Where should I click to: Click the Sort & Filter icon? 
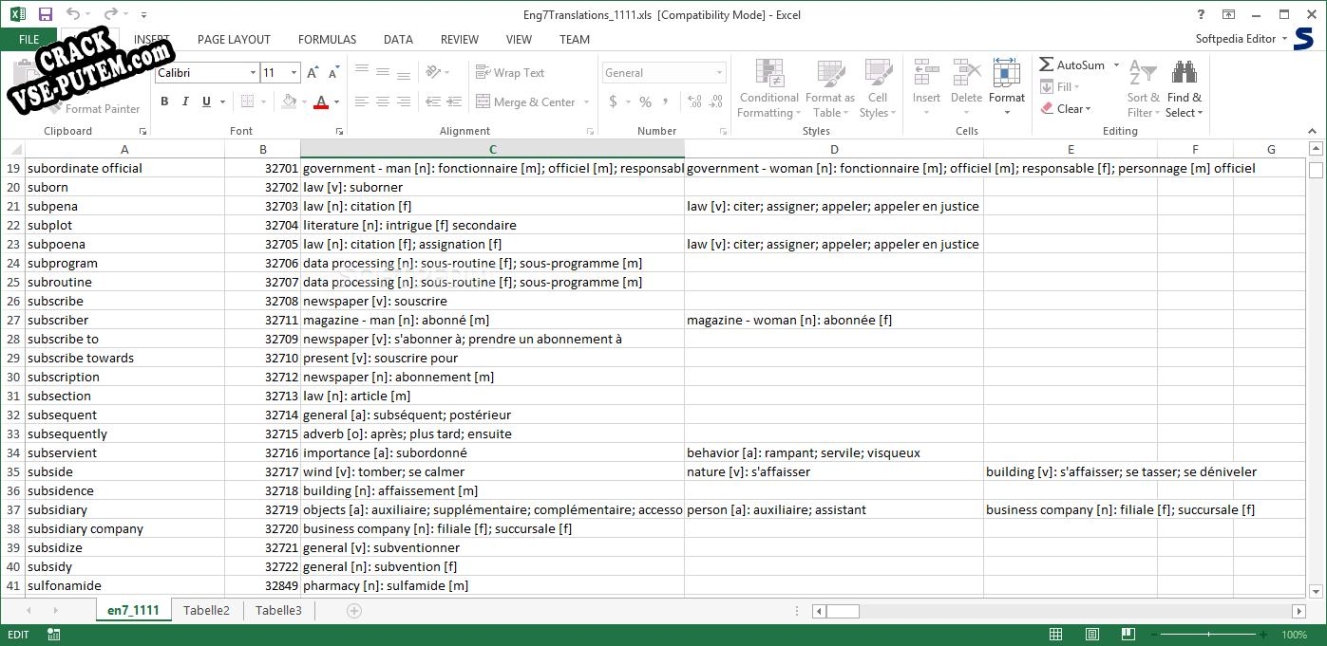pyautogui.click(x=1142, y=73)
